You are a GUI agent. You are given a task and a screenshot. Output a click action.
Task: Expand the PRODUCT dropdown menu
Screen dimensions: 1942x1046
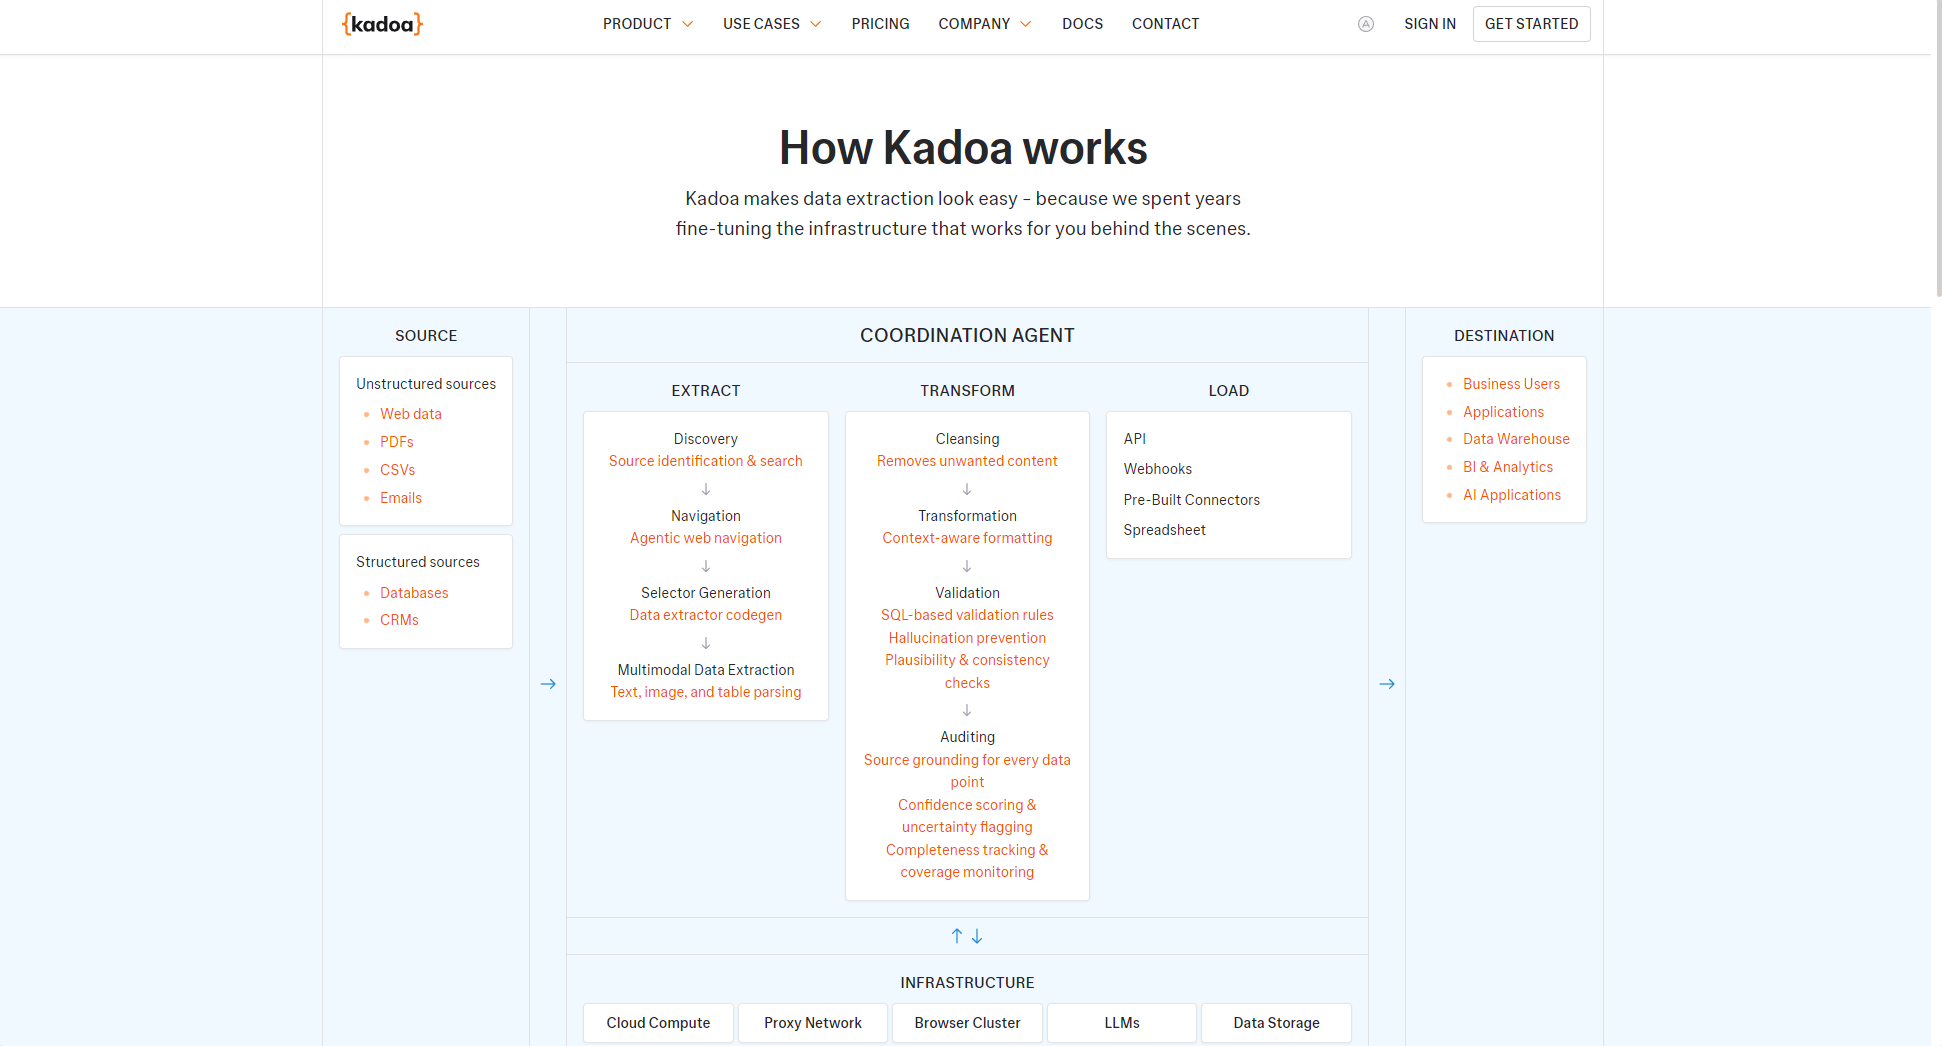tap(646, 23)
